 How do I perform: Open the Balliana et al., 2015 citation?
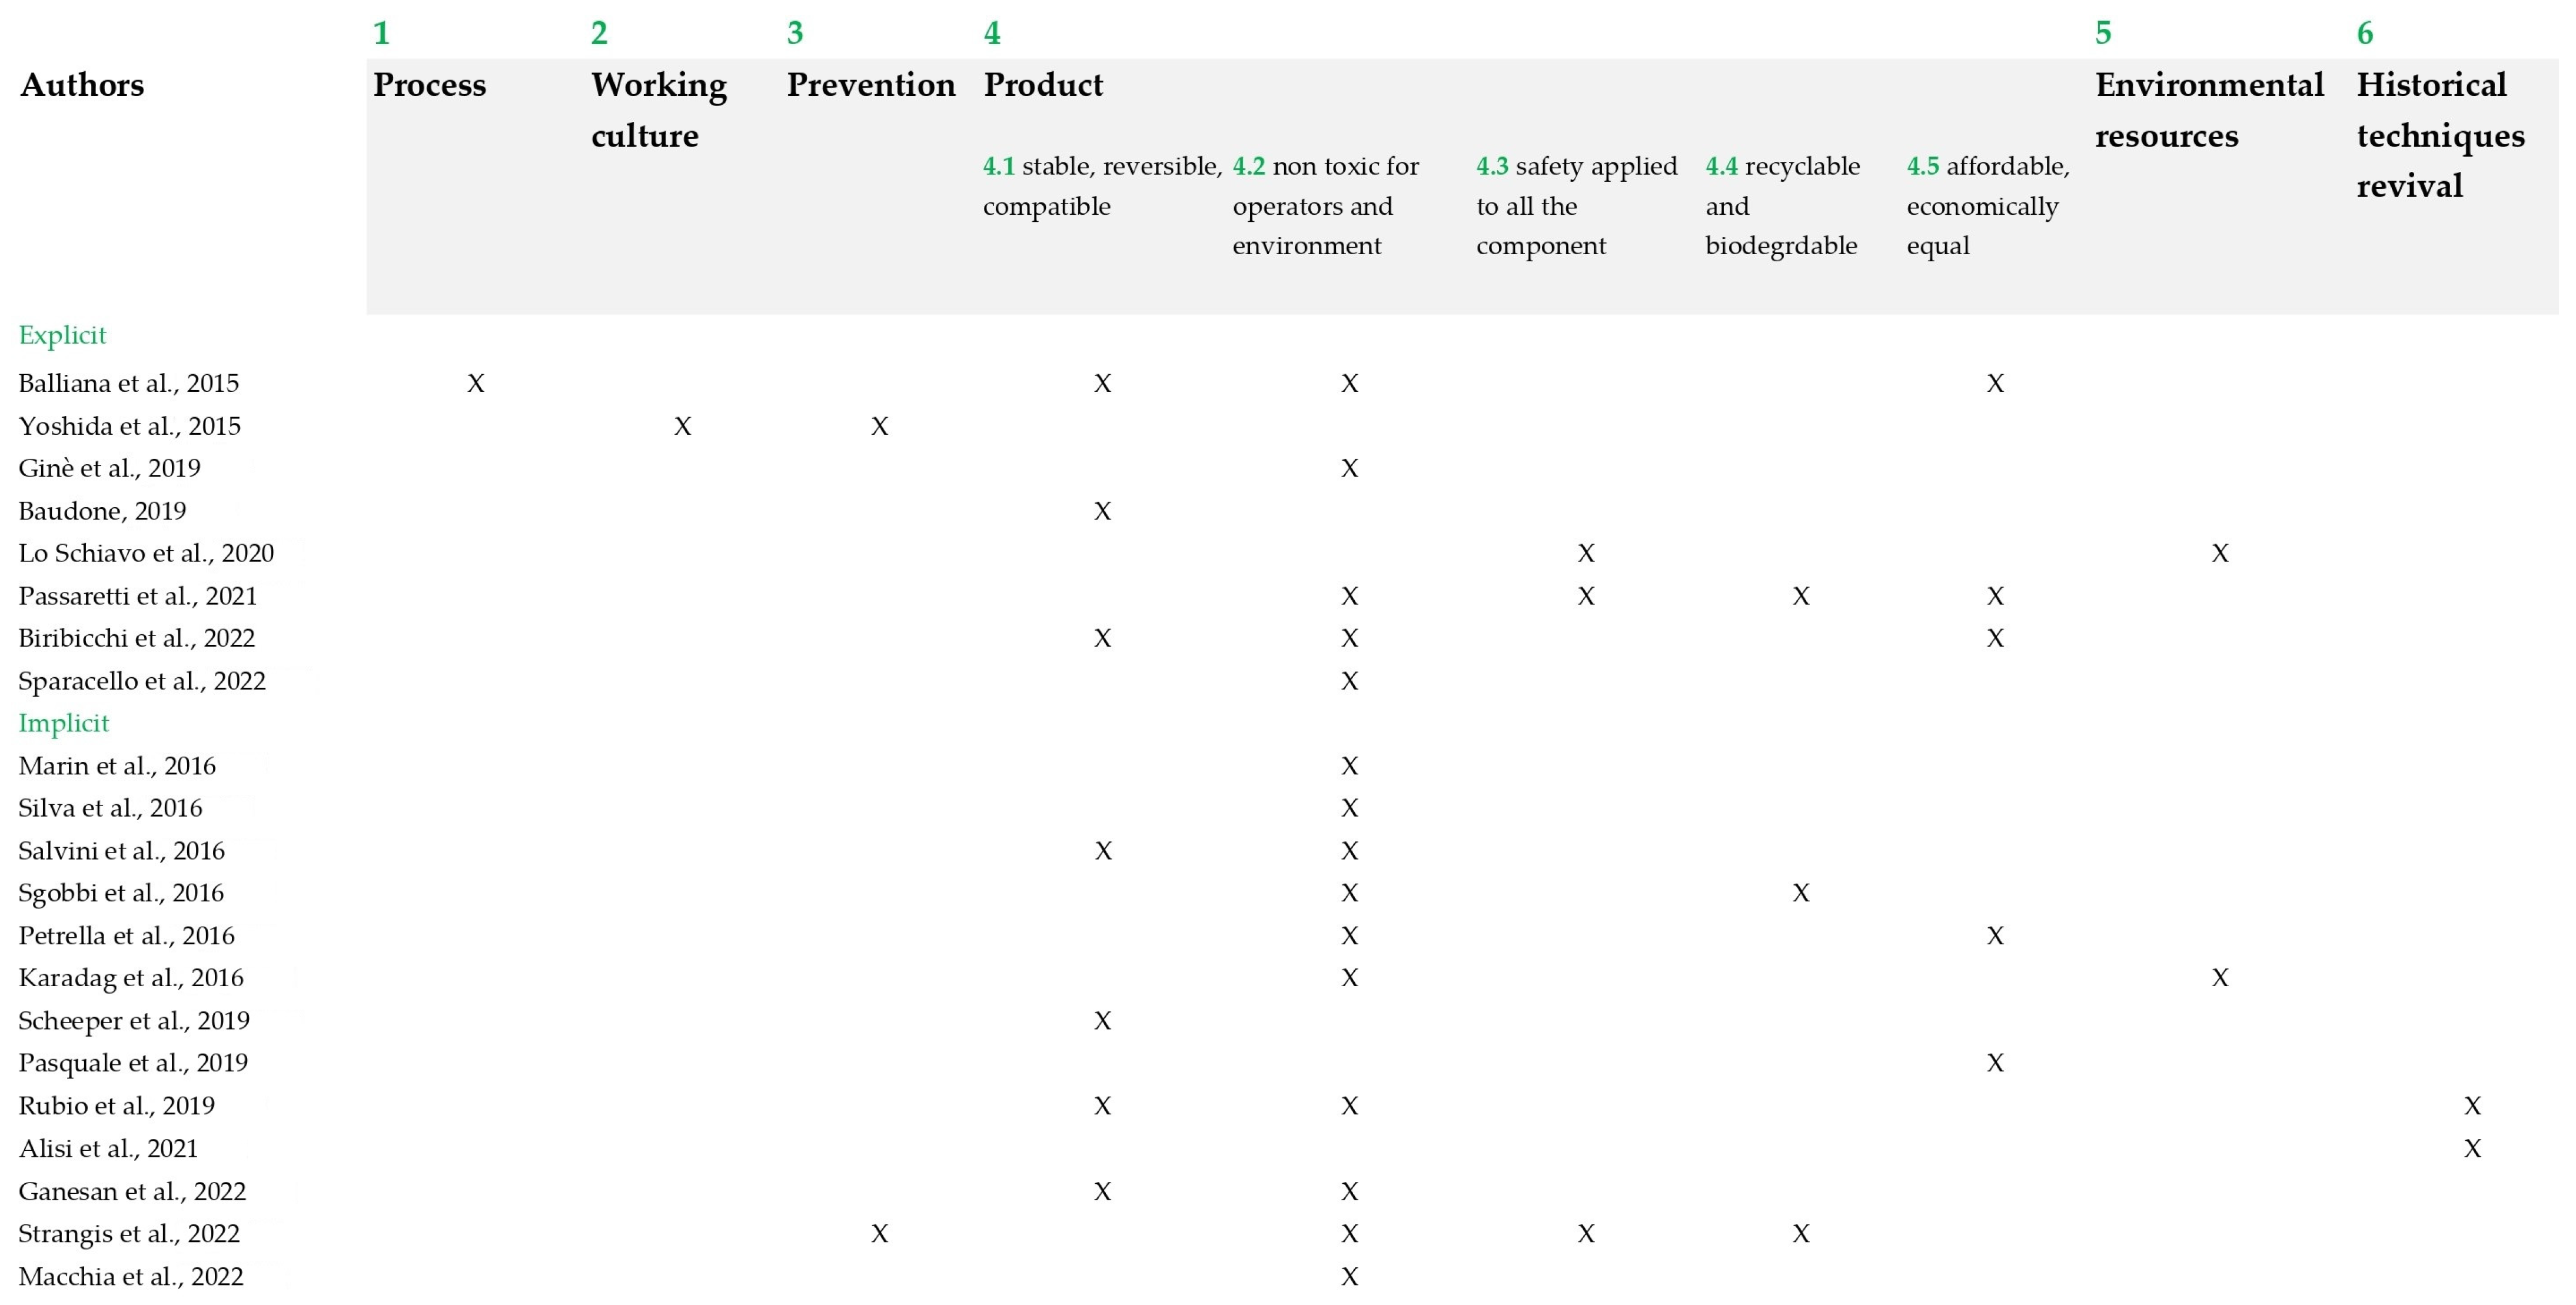128,383
